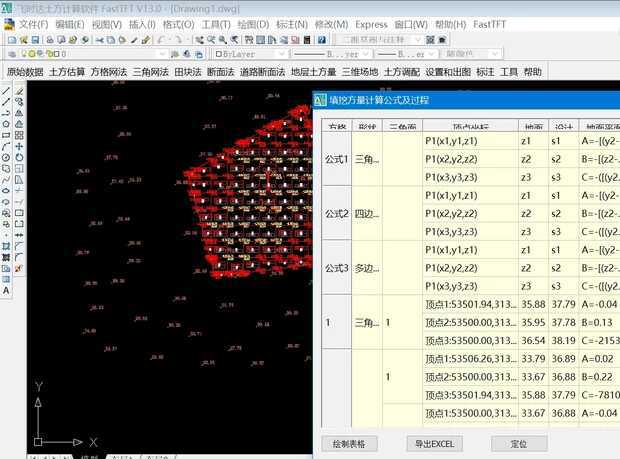
Task: Click the ByLayer color swatch square
Action: [x=219, y=54]
